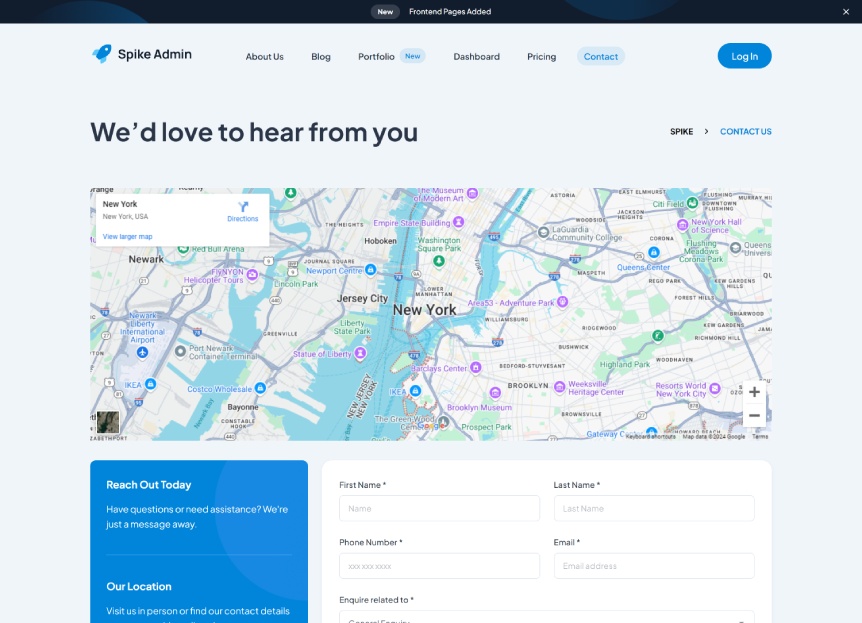Click the CONTACT US breadcrumb
862x623 pixels.
(x=745, y=131)
